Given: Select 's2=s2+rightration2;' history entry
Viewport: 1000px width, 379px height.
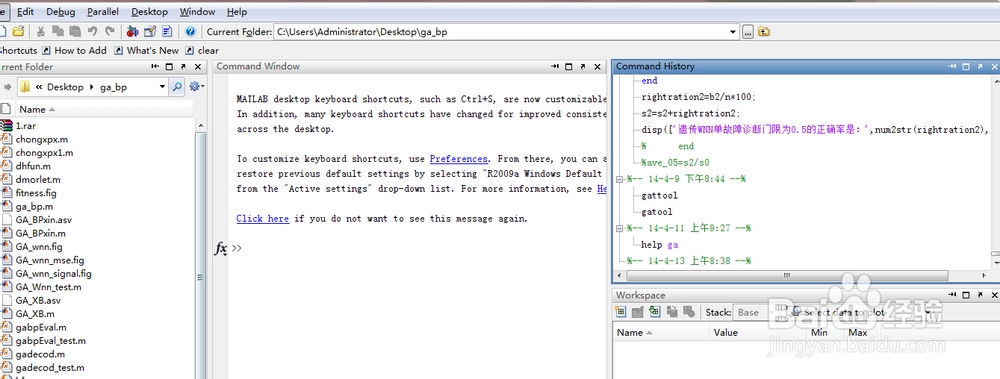Looking at the screenshot, I should 691,114.
